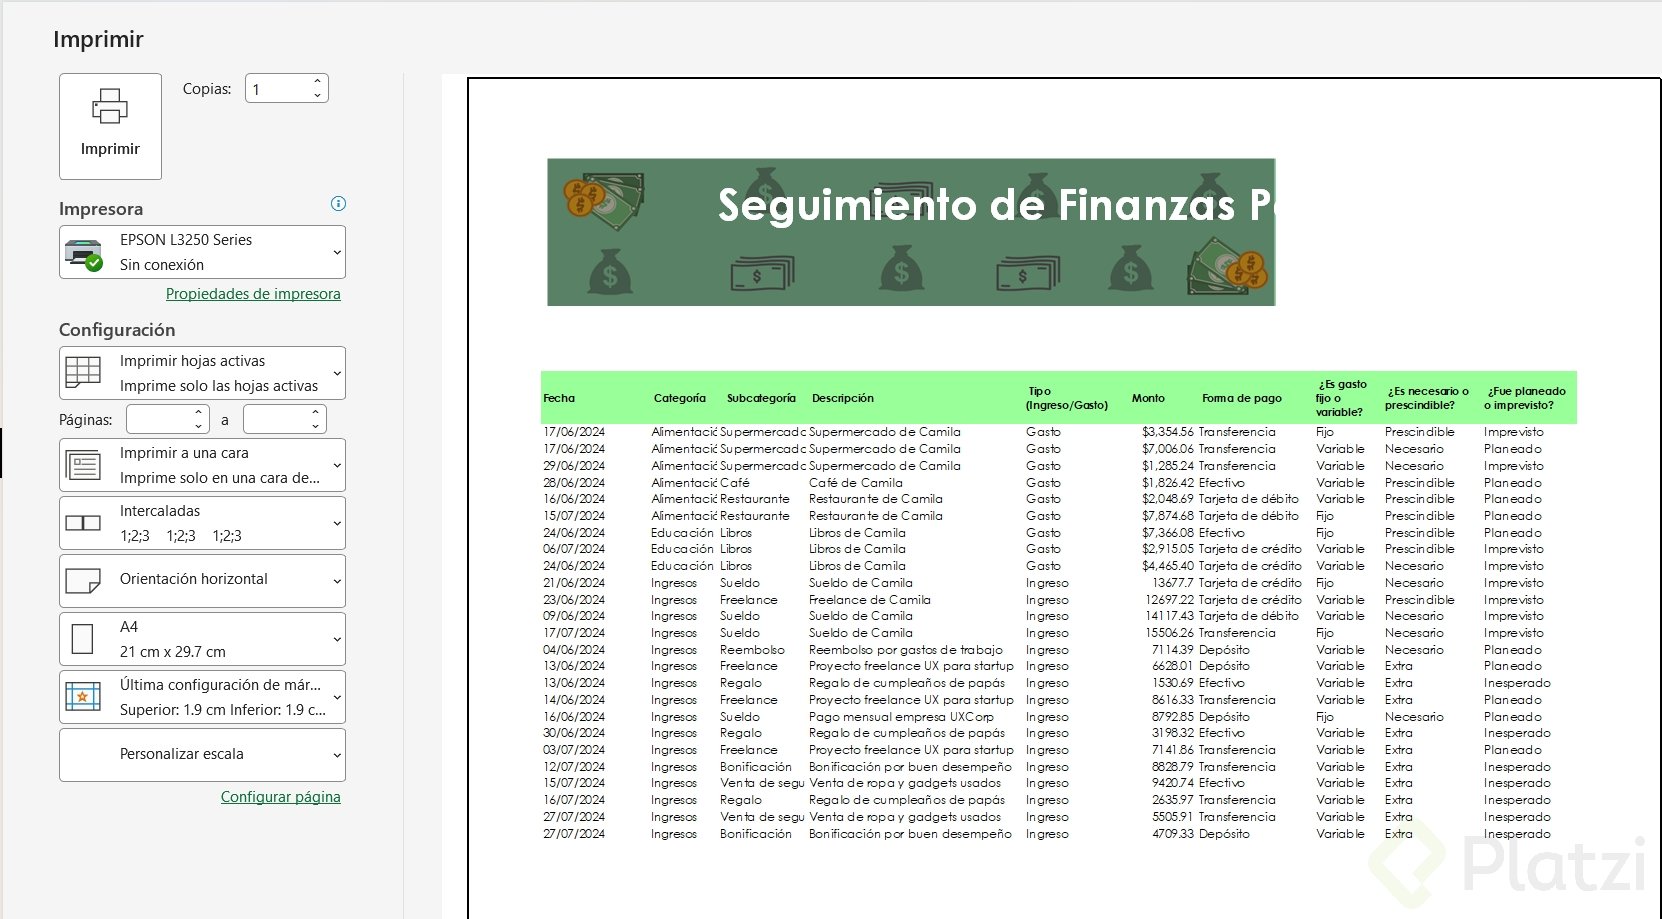This screenshot has width=1662, height=919.
Task: Click the sheet grid icon for Imprimir hojas activas
Action: pos(83,372)
